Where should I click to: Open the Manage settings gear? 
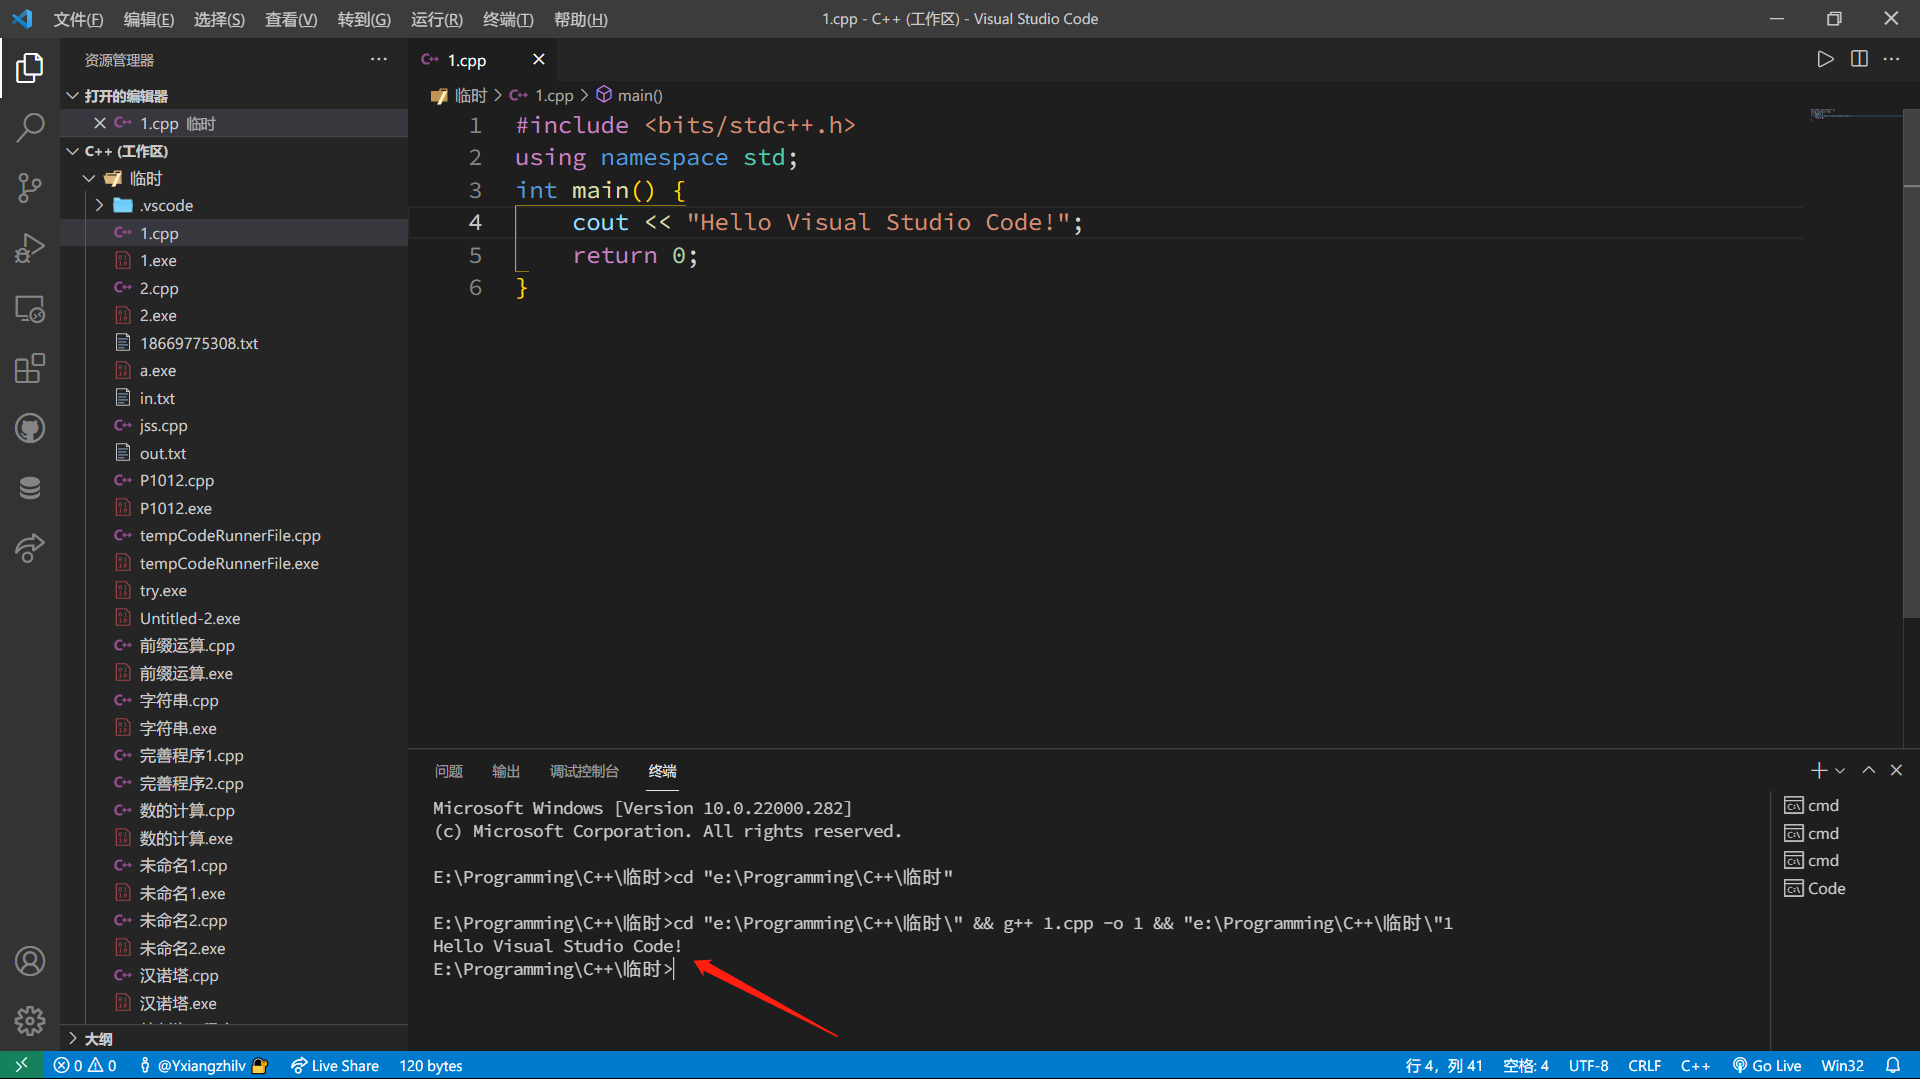(x=30, y=1020)
